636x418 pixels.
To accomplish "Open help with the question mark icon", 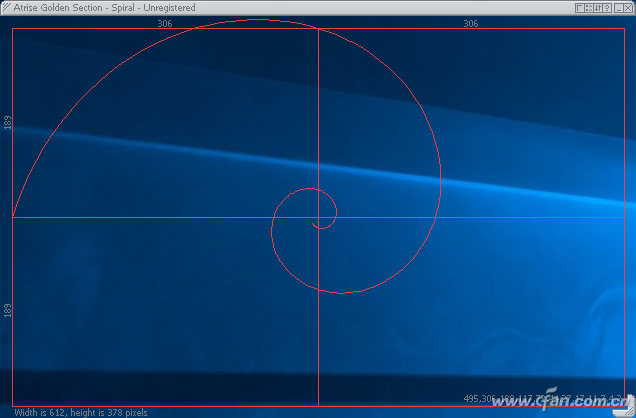I will pyautogui.click(x=607, y=7).
